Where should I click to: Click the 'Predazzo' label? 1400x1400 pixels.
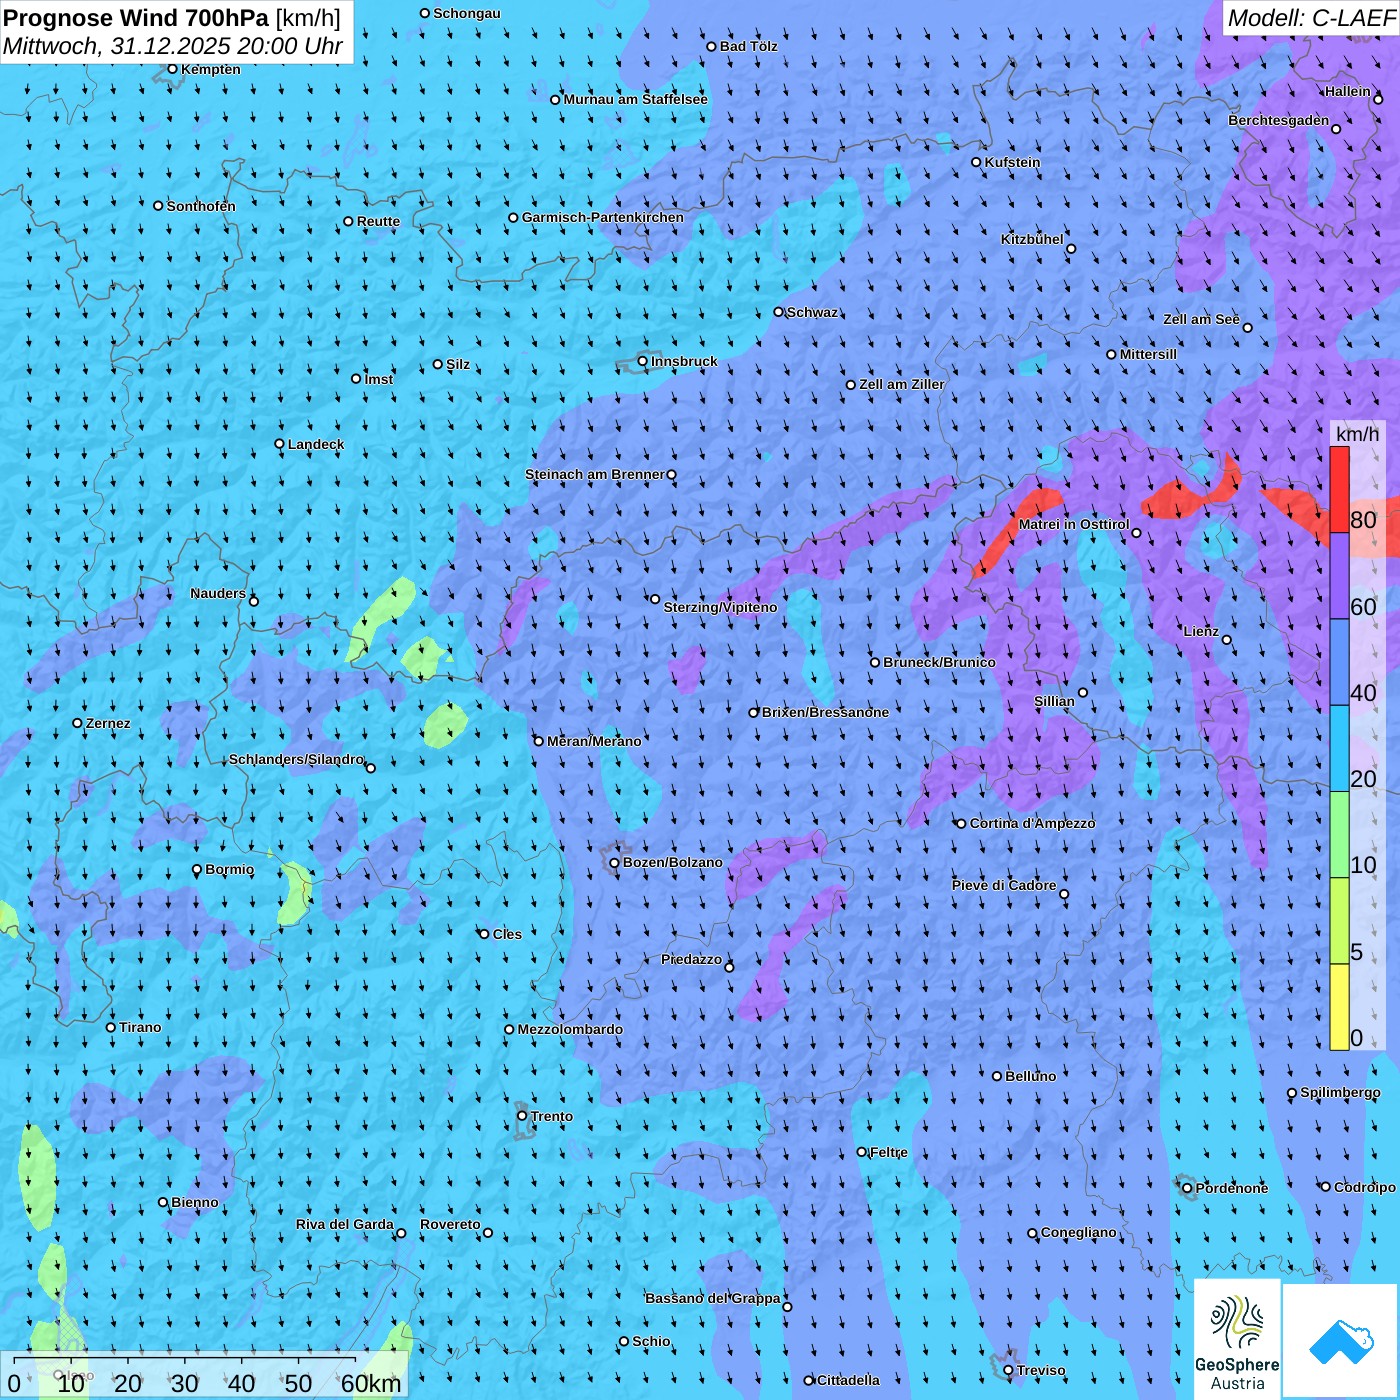tap(691, 959)
